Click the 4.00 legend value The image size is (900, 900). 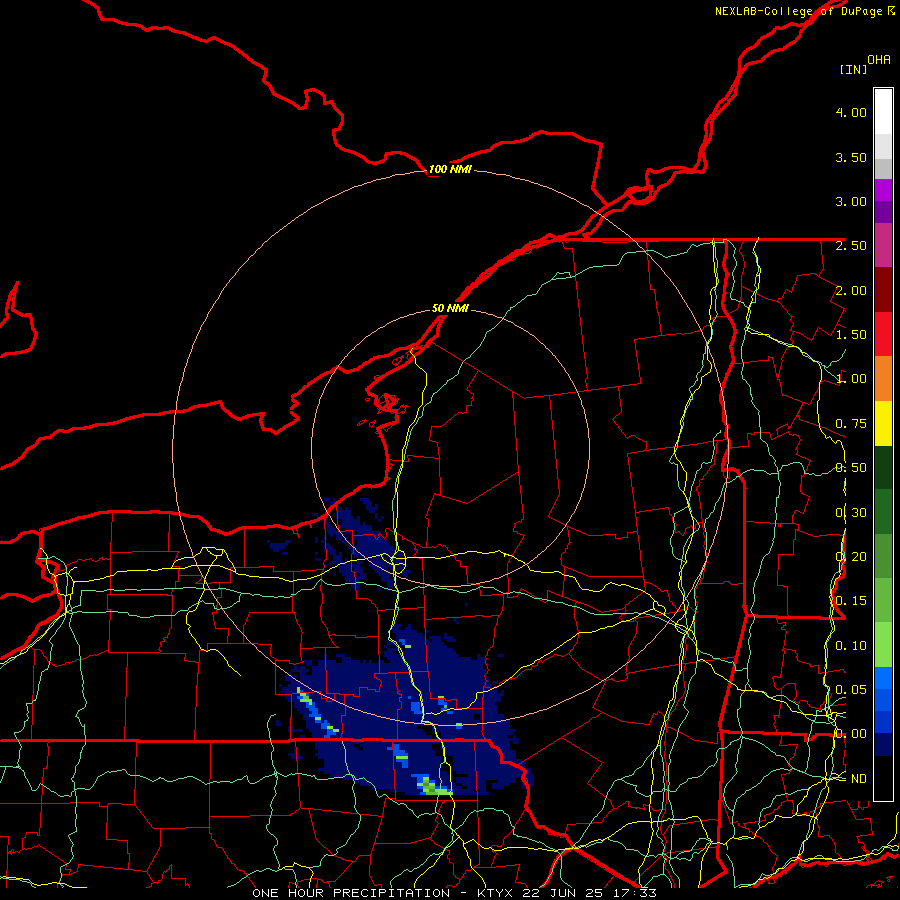click(851, 112)
